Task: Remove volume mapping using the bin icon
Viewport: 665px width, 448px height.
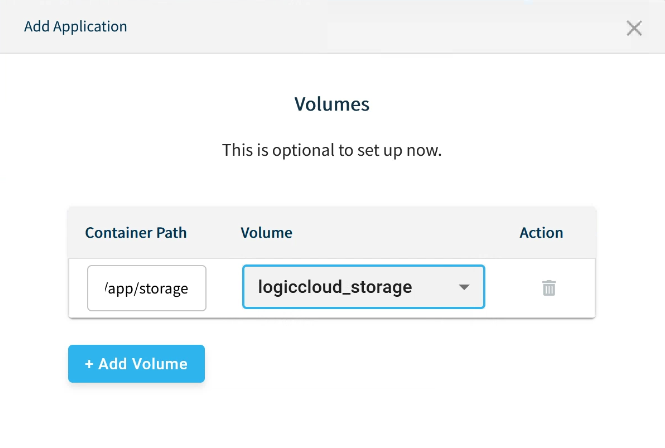Action: click(x=549, y=288)
